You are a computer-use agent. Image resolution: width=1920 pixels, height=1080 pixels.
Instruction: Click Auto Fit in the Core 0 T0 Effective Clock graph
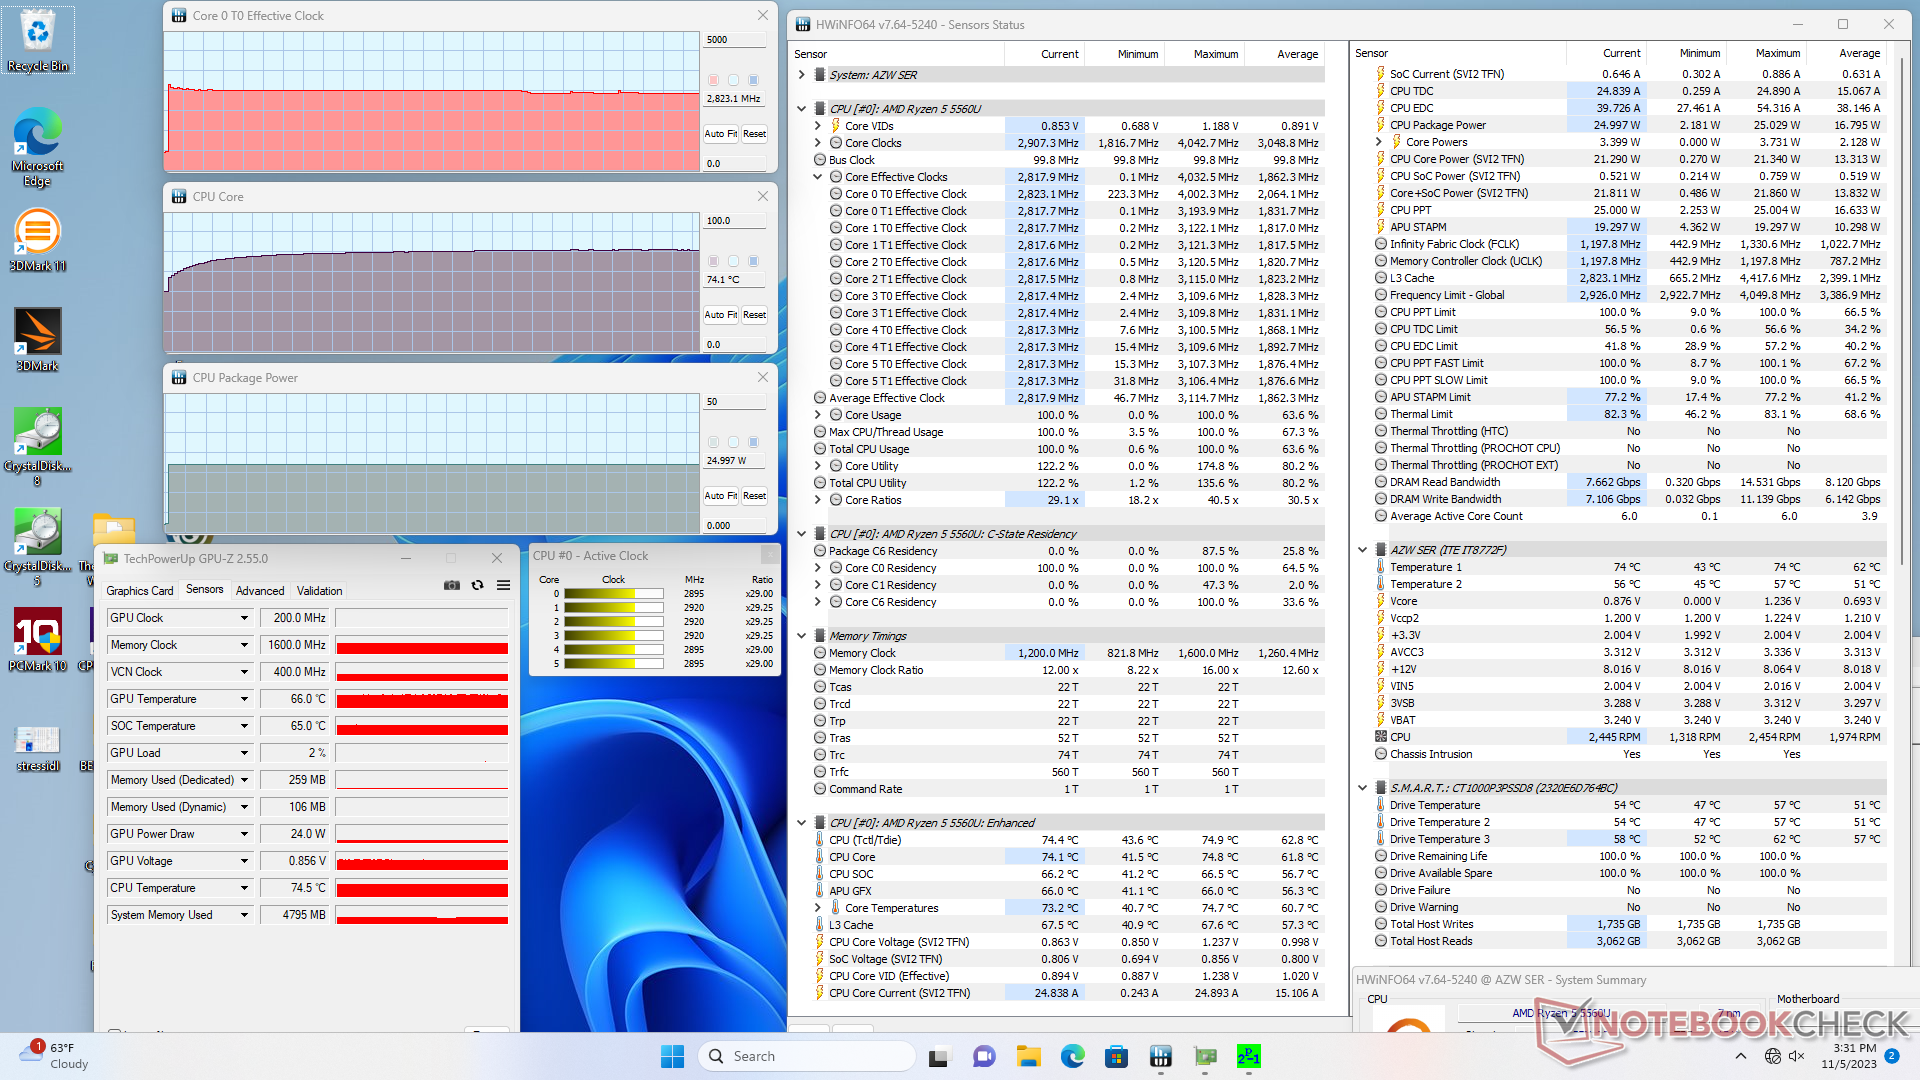tap(720, 134)
